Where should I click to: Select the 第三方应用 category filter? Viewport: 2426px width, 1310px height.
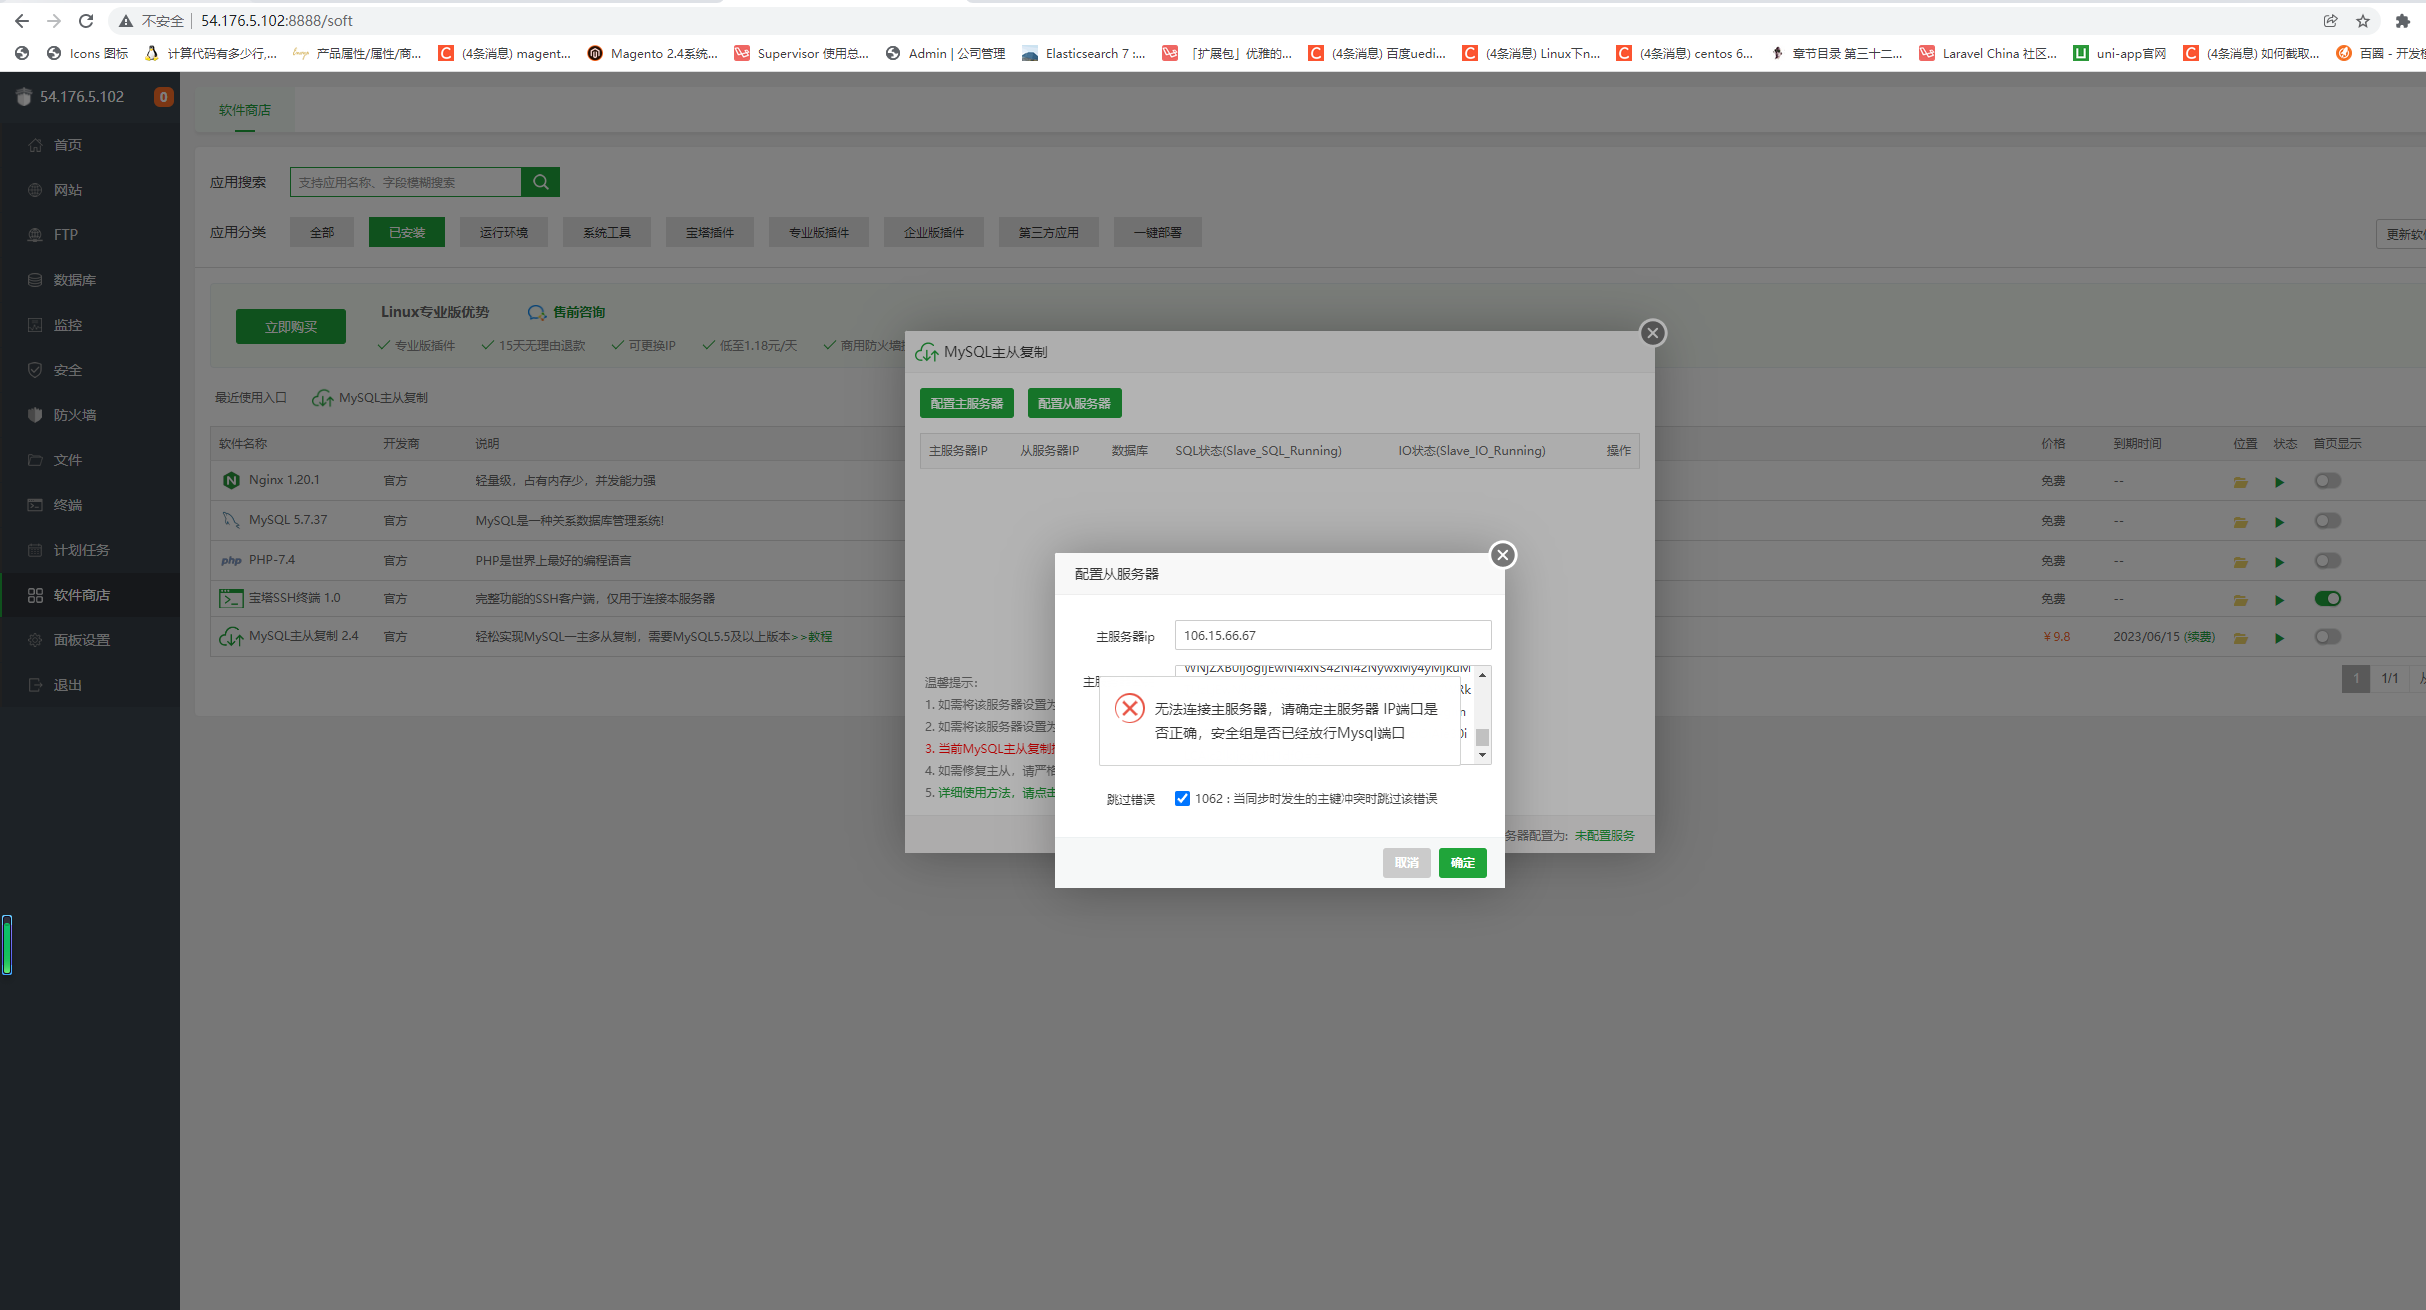[x=1049, y=232]
